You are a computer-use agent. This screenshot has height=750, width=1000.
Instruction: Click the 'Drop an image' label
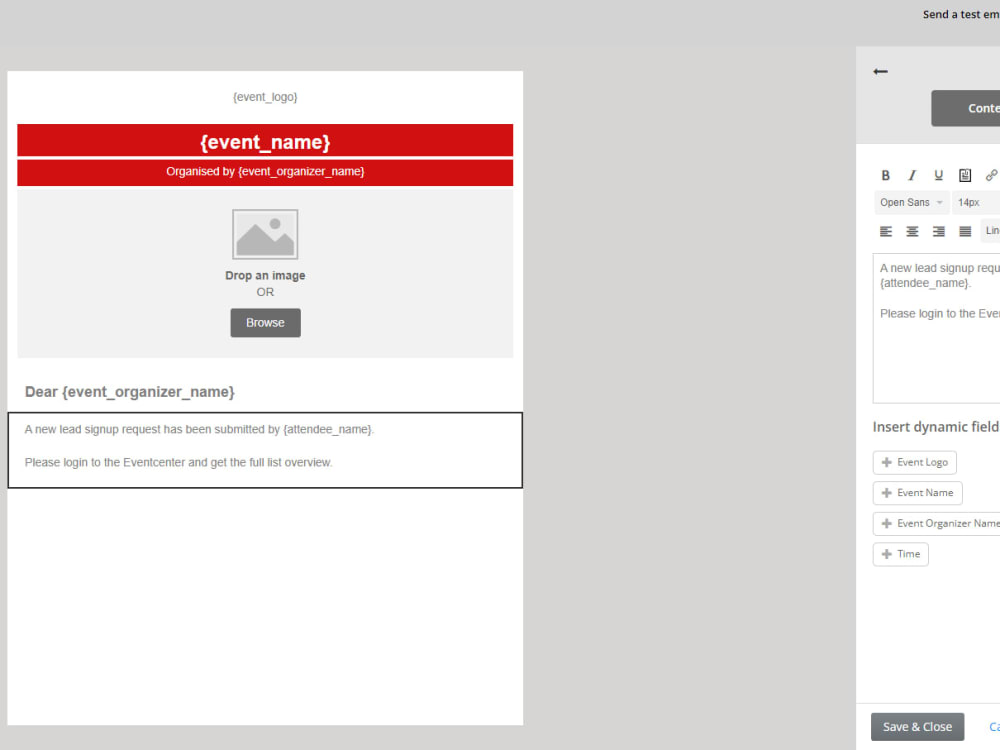click(265, 276)
